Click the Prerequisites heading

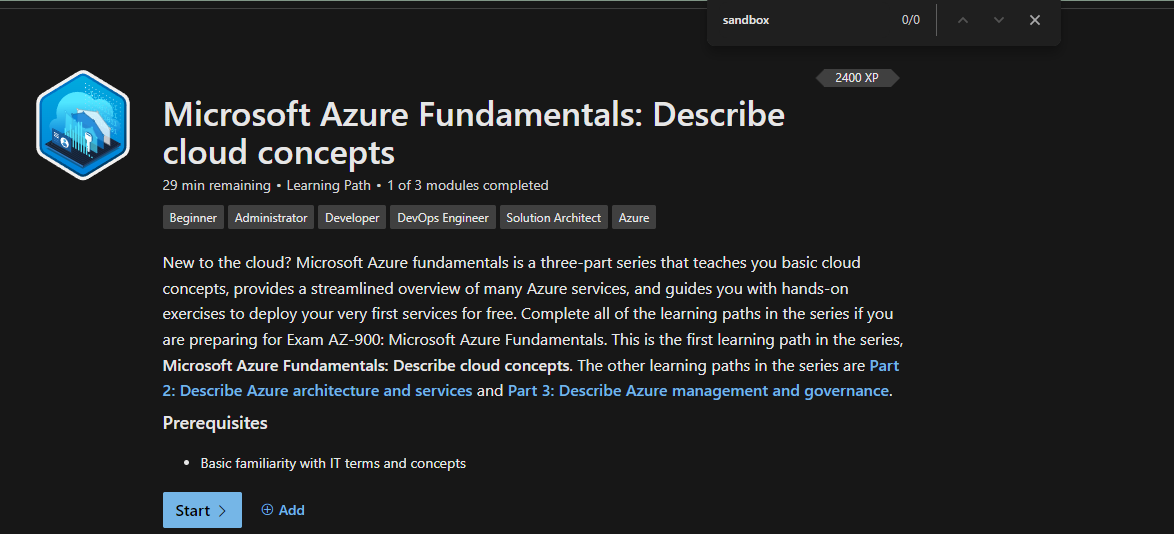click(x=215, y=423)
